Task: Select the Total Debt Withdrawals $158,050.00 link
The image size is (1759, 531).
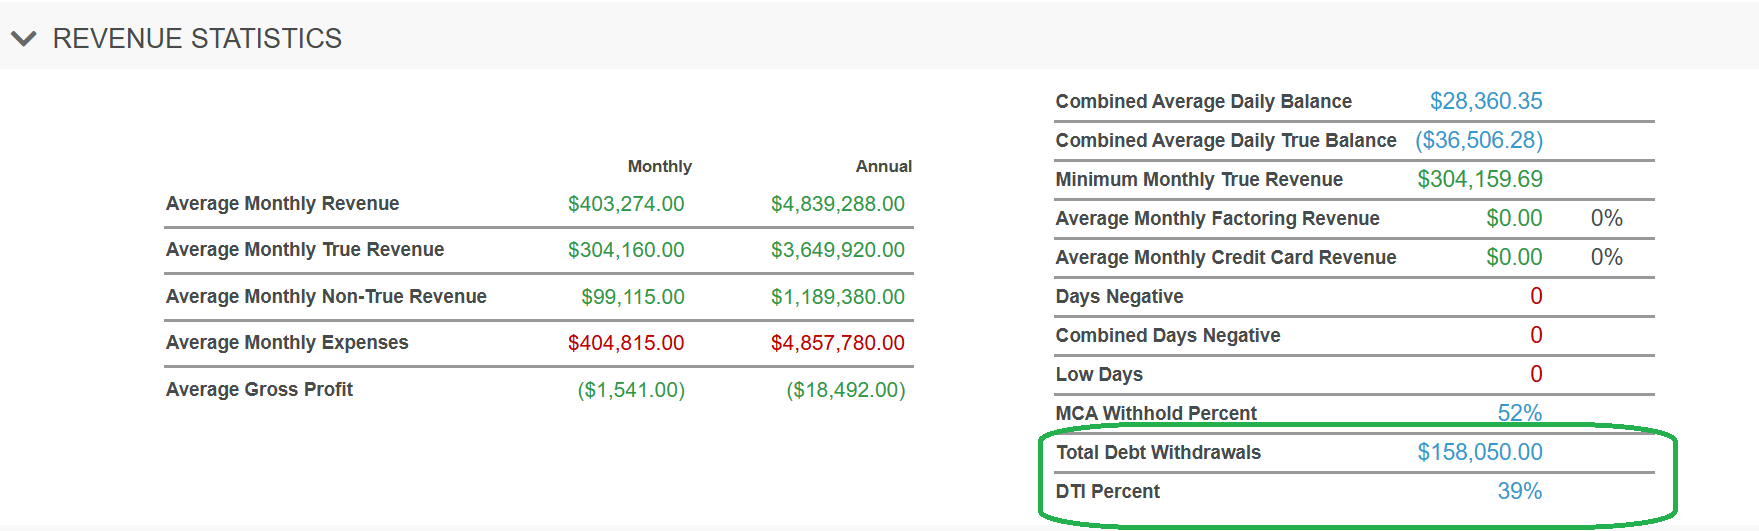Action: coord(1479,452)
